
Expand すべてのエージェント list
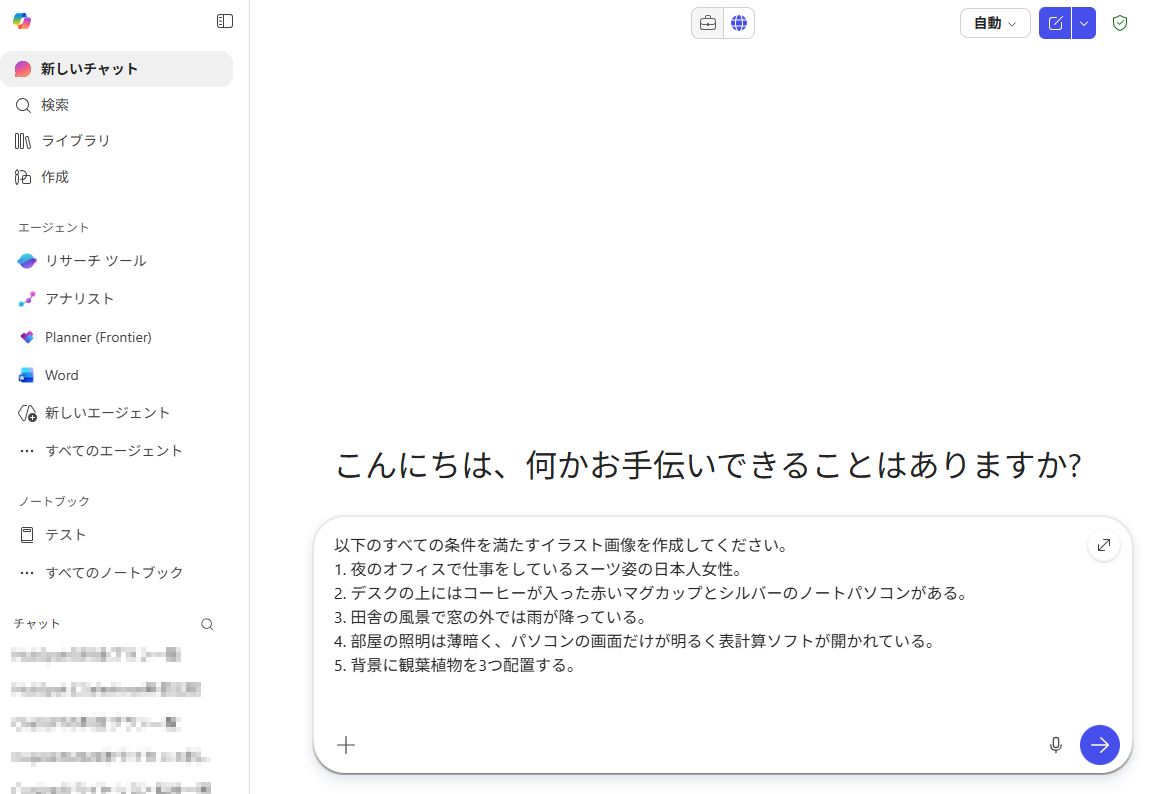(x=113, y=451)
